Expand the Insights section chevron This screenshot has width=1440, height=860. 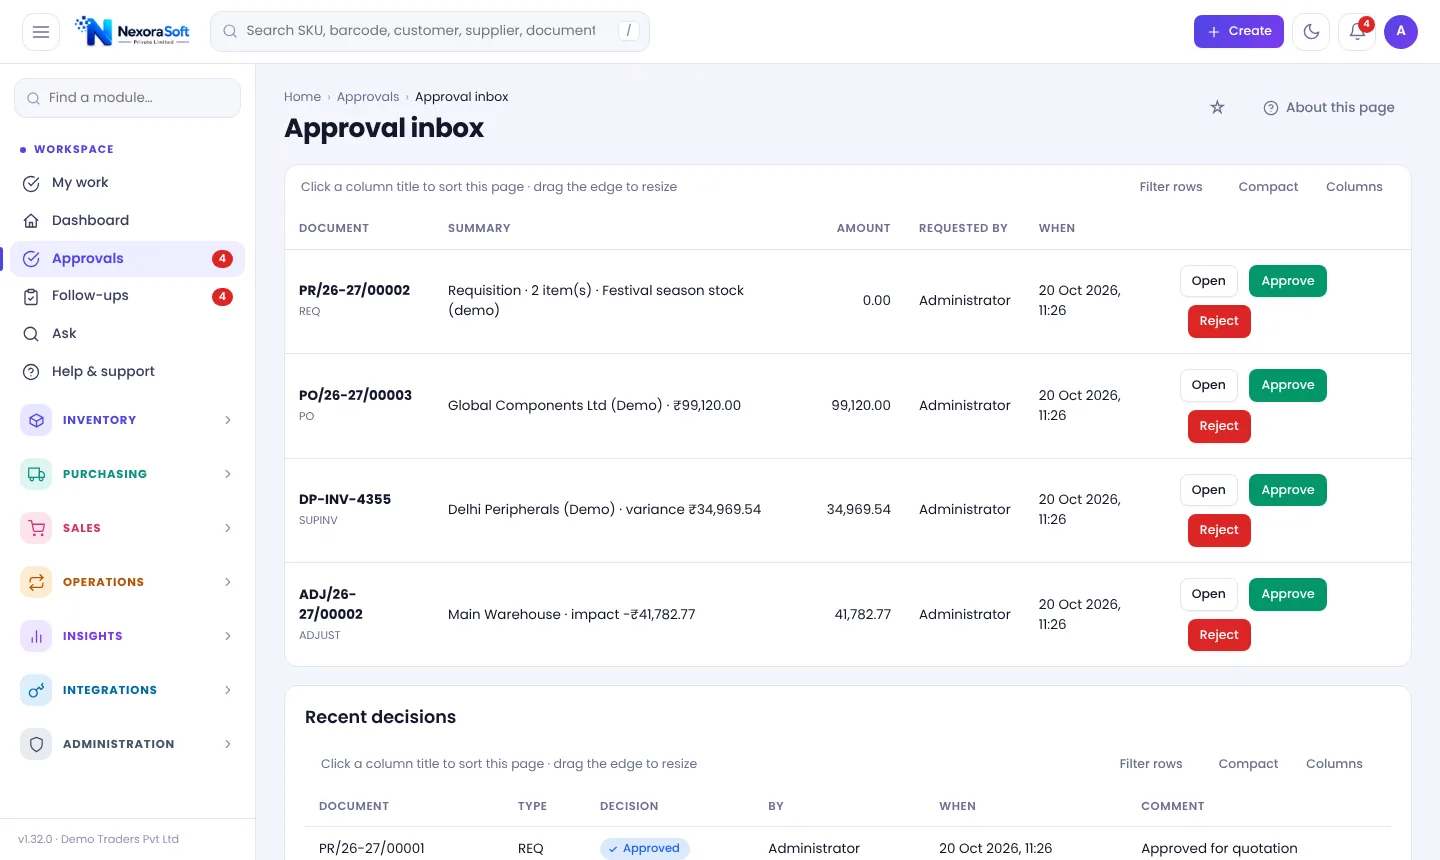tap(228, 636)
